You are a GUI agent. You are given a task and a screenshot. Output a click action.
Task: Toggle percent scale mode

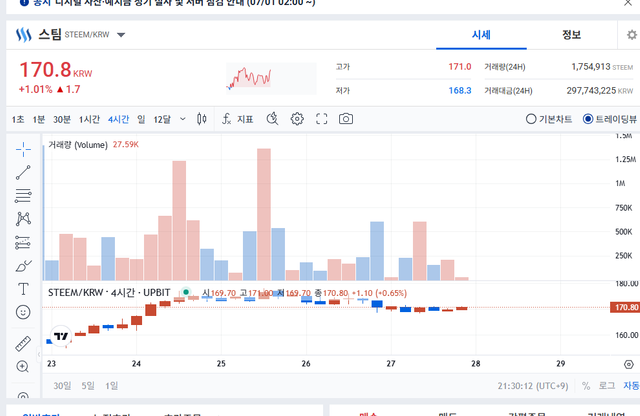(586, 386)
